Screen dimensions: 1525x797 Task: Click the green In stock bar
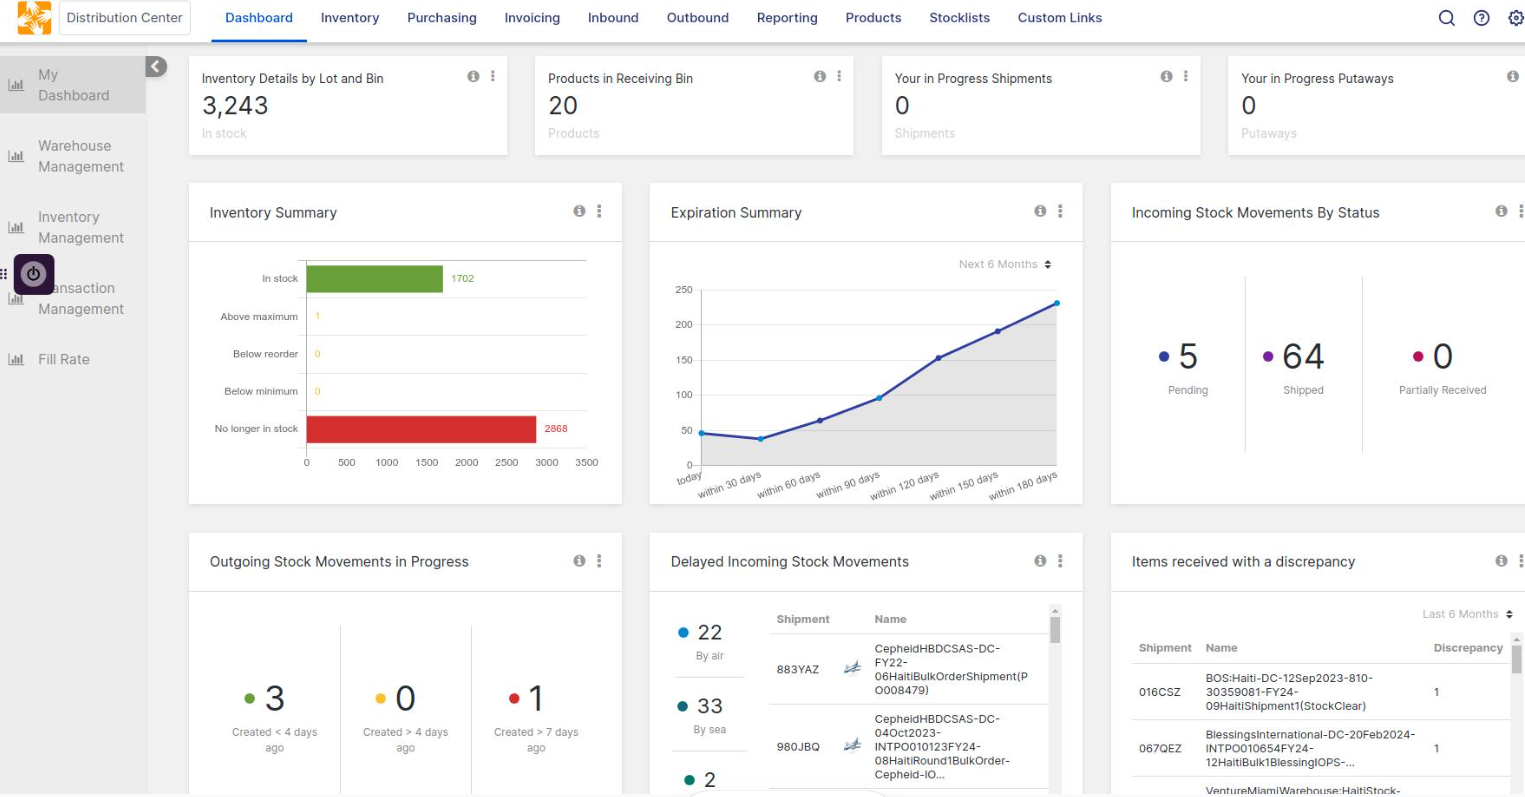375,279
